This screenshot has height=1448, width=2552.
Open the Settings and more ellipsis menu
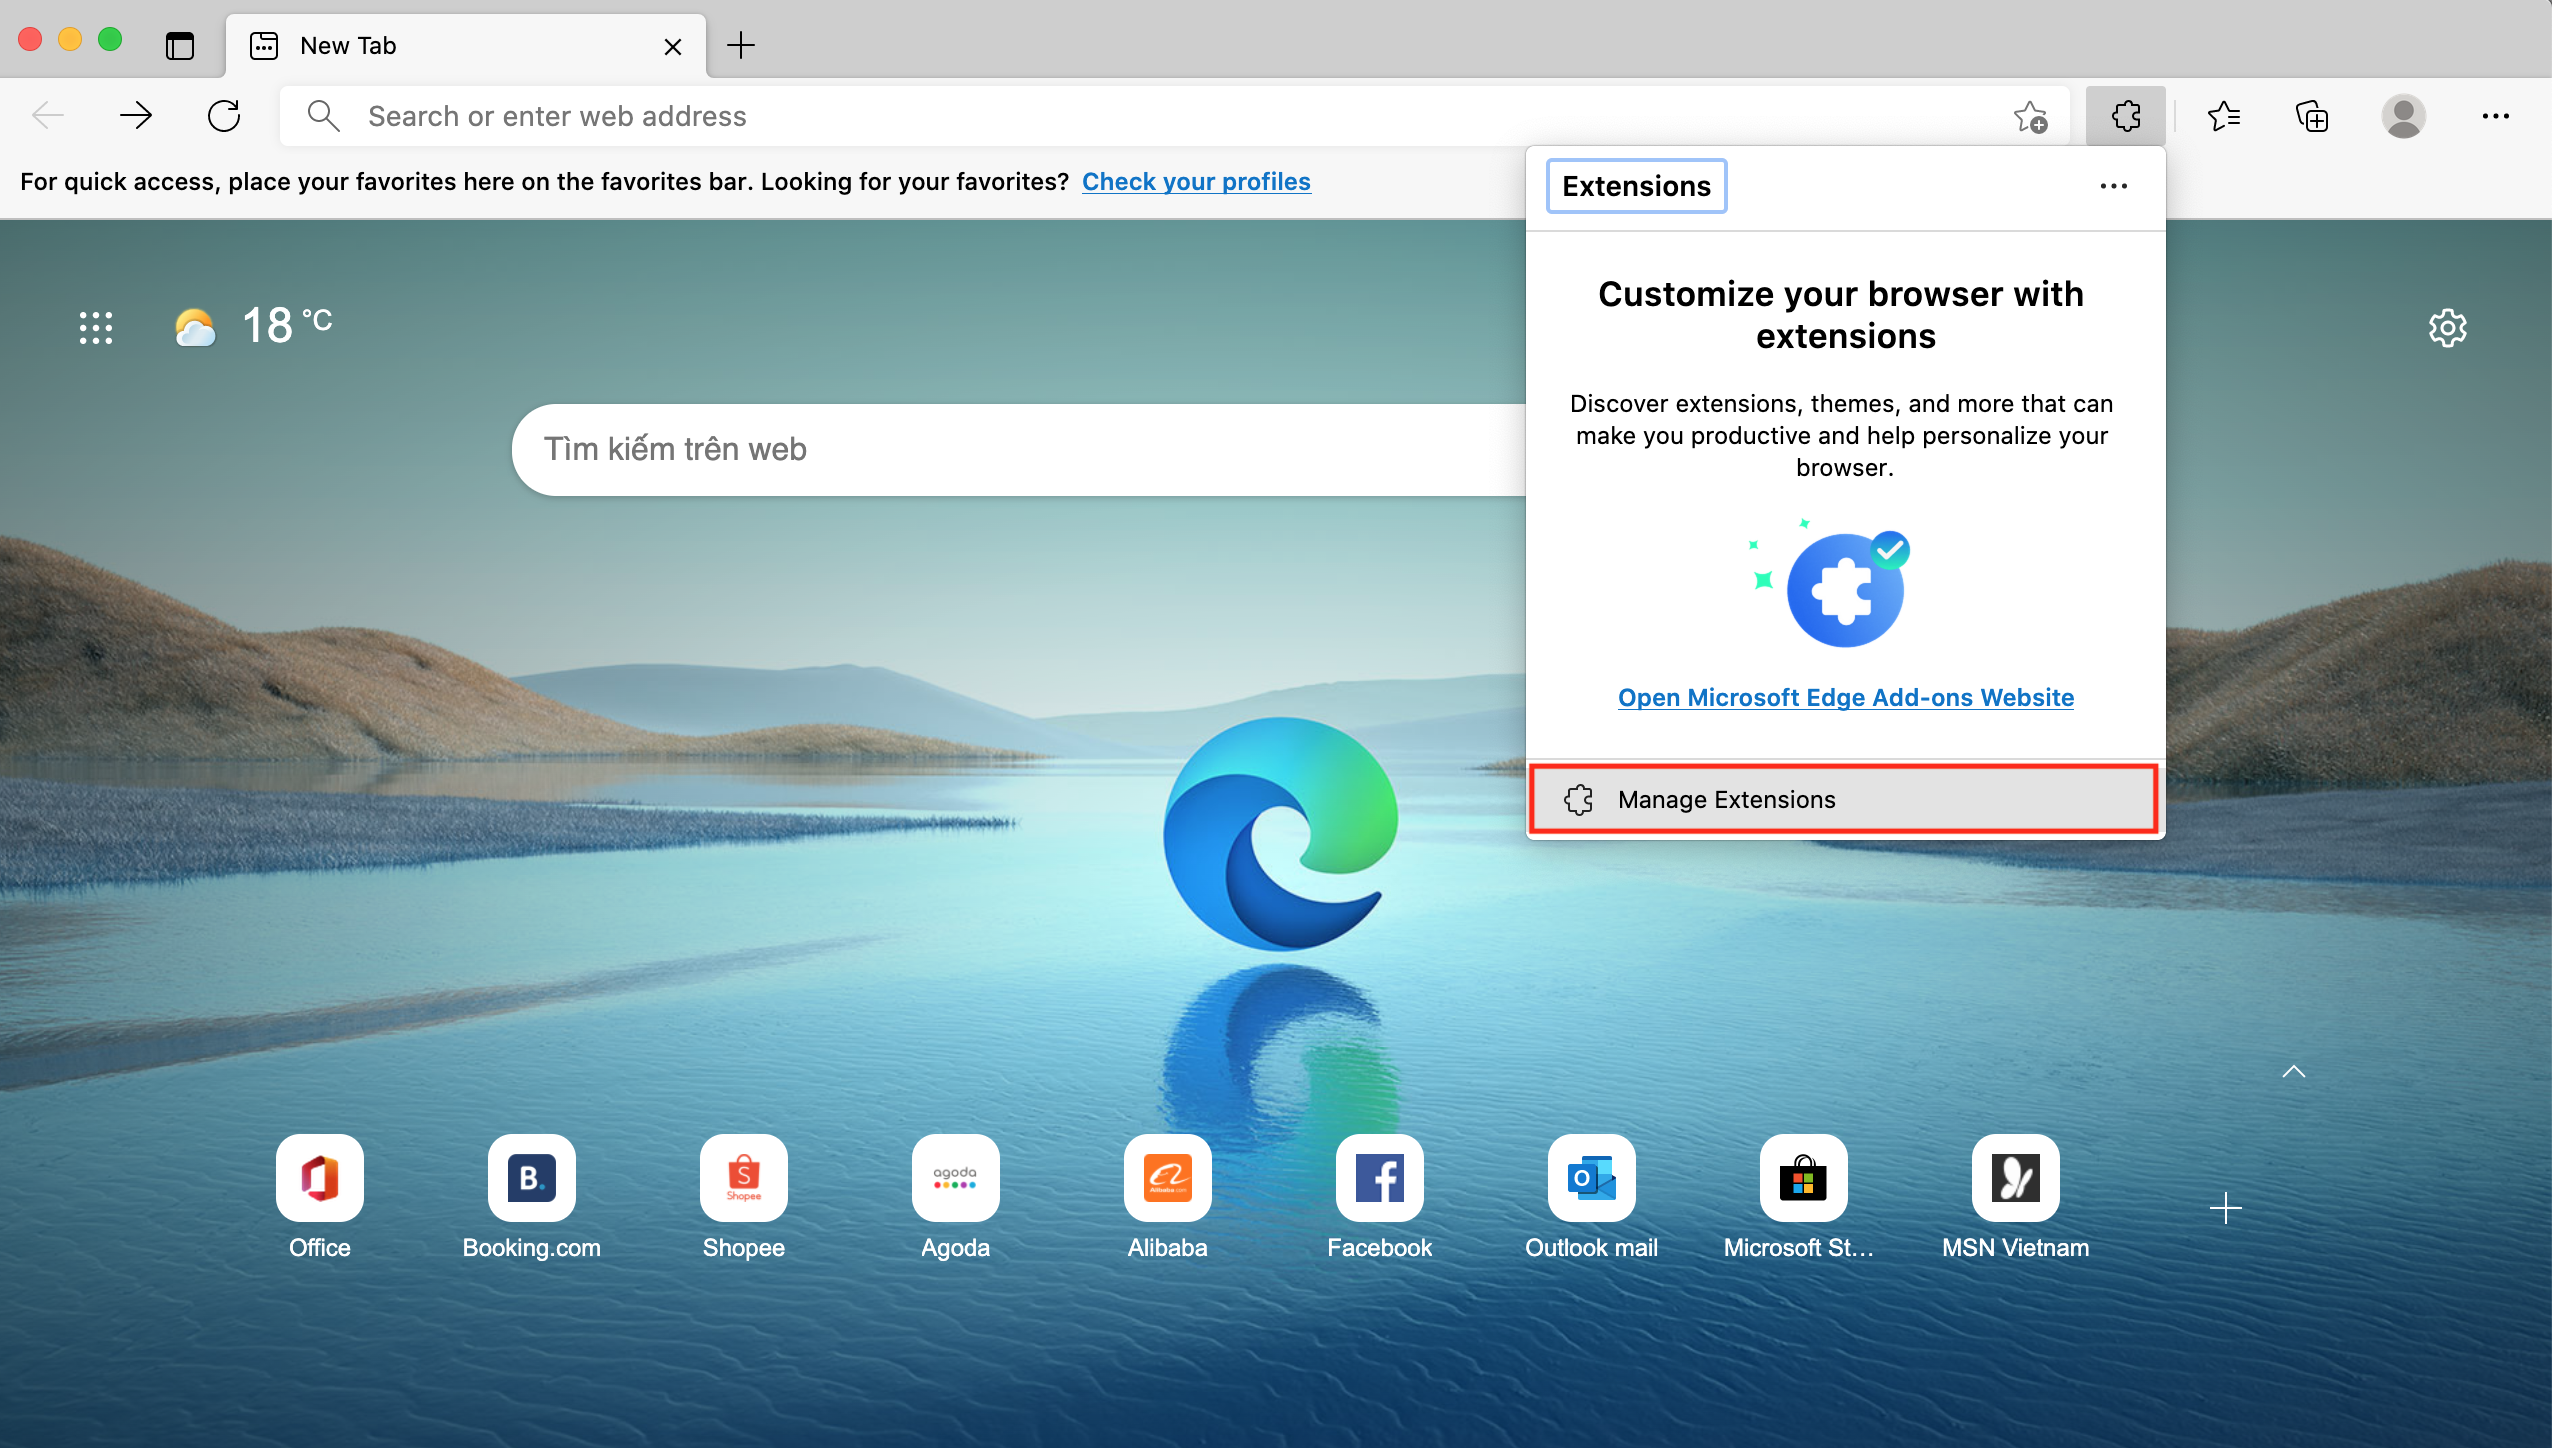pos(2496,116)
